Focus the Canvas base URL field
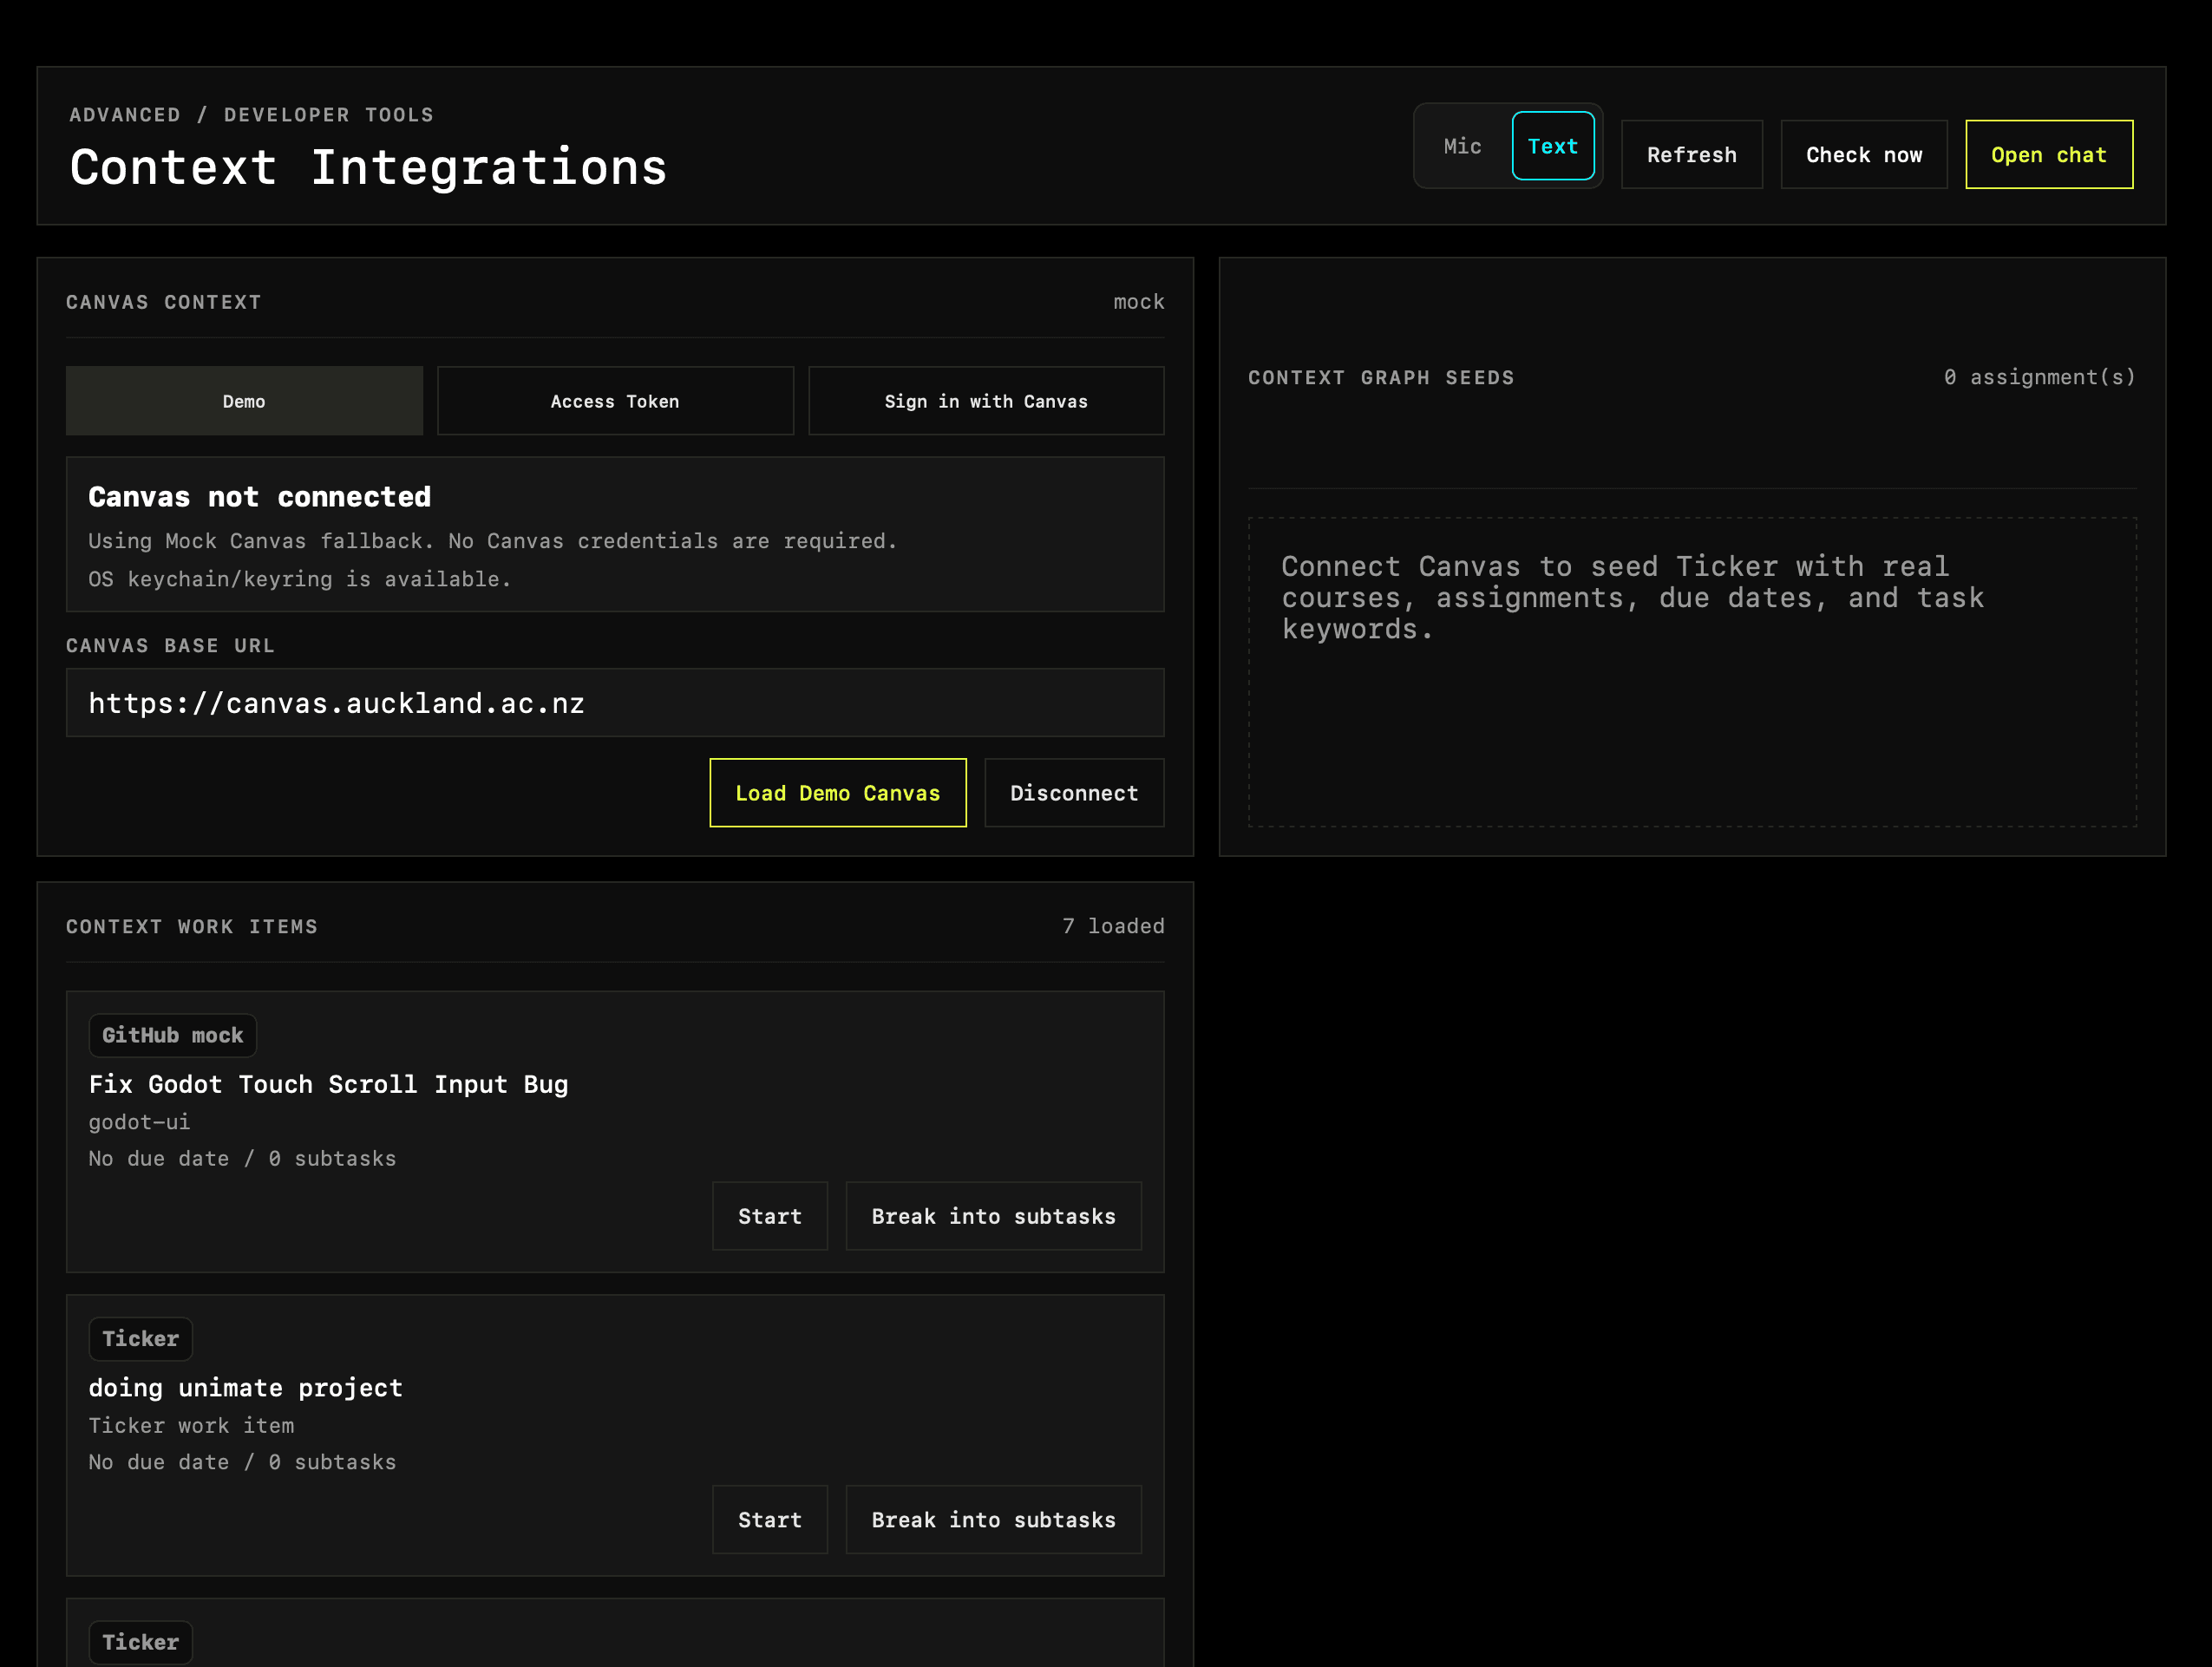Image resolution: width=2212 pixels, height=1667 pixels. (615, 703)
